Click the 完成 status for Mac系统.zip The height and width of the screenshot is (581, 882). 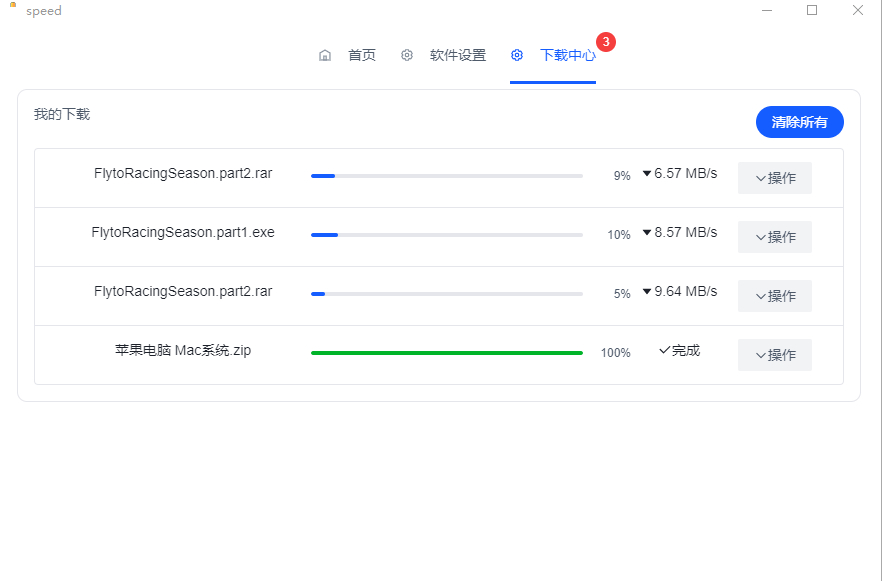coord(682,350)
